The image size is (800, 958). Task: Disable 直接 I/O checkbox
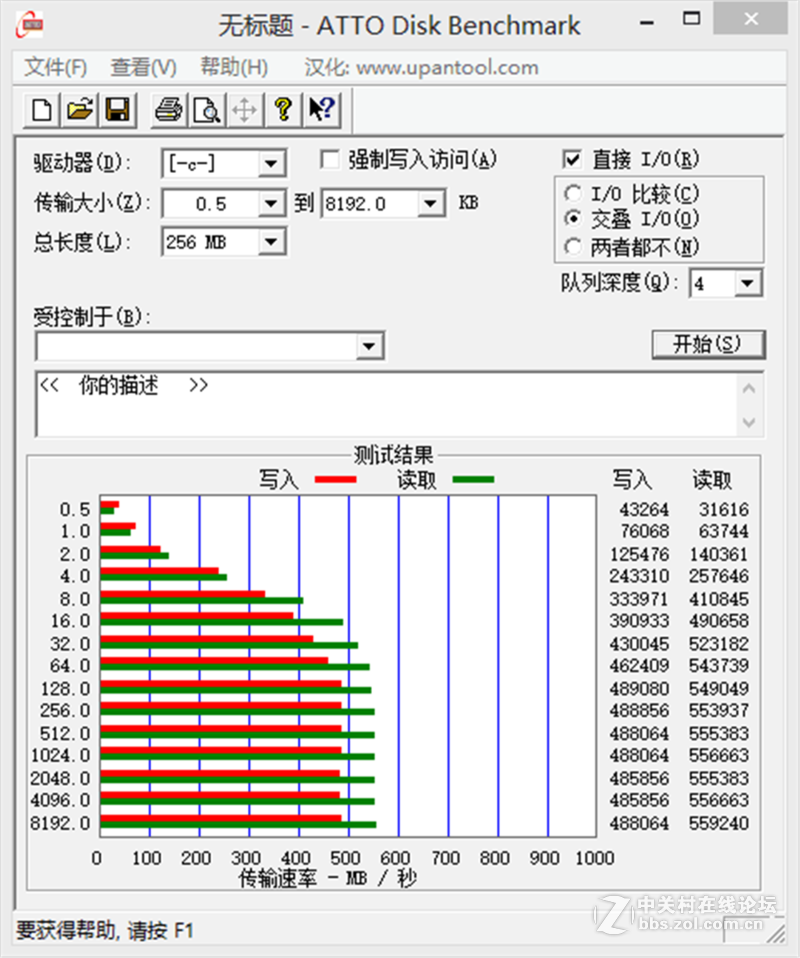[573, 158]
